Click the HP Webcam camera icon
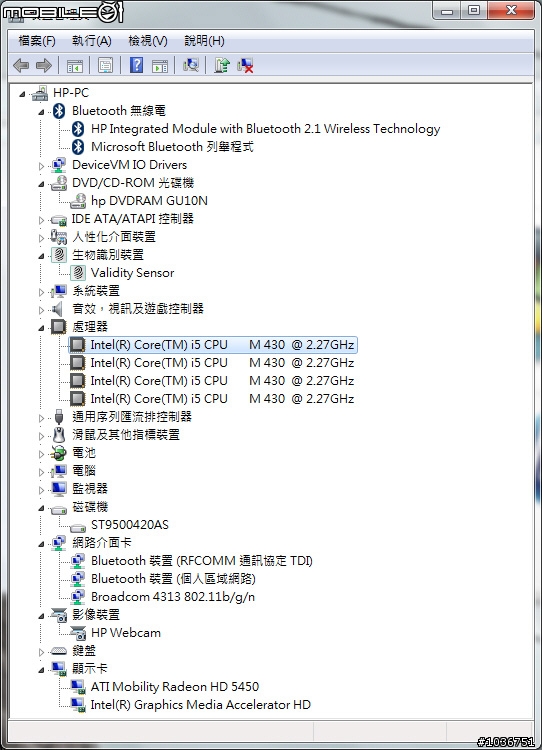The width and height of the screenshot is (542, 750). coord(78,633)
